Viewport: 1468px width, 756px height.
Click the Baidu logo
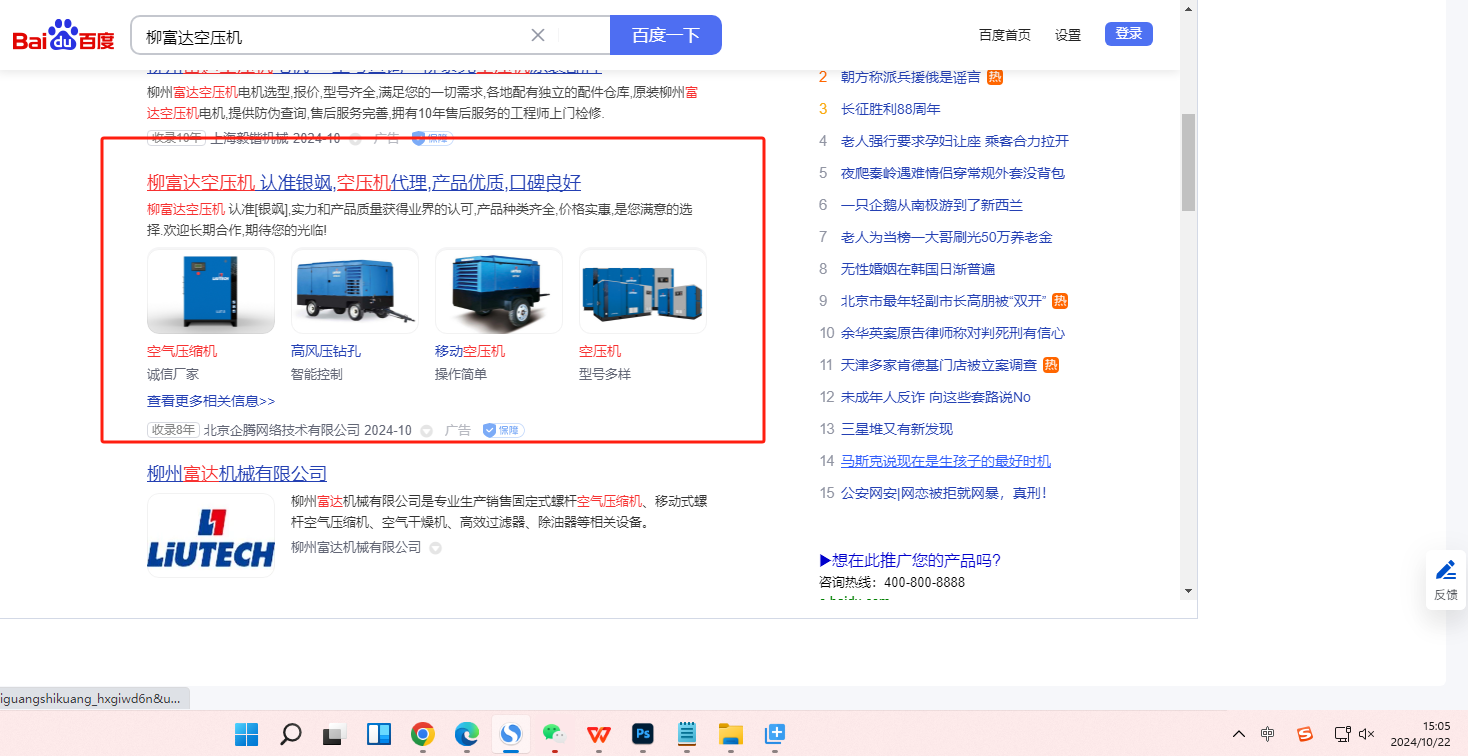(x=64, y=36)
